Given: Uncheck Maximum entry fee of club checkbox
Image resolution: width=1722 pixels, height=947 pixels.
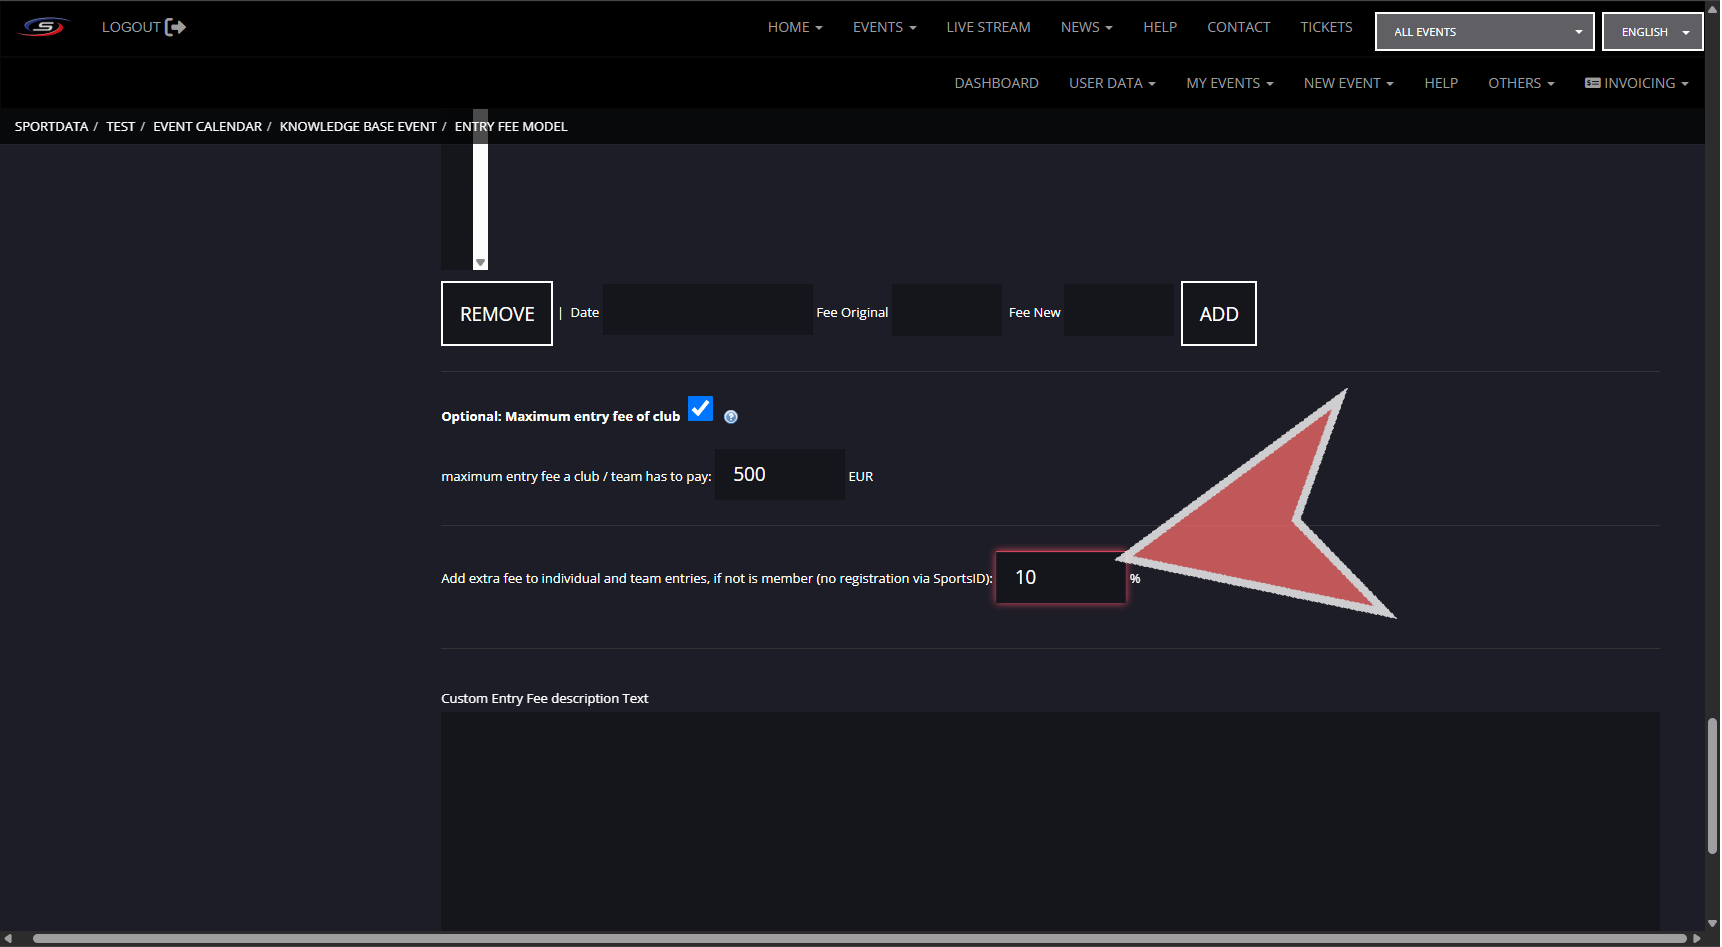Looking at the screenshot, I should (x=700, y=409).
